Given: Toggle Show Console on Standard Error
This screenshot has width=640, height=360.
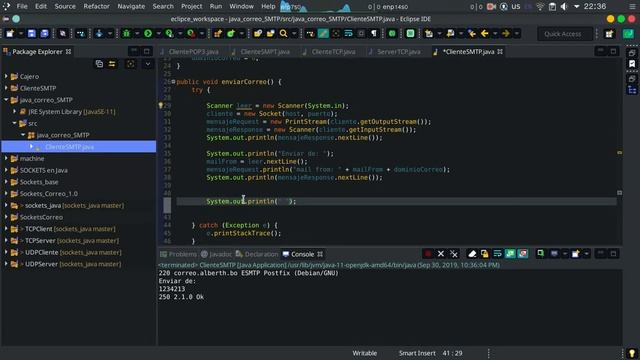Looking at the screenshot, I should tap(523, 254).
